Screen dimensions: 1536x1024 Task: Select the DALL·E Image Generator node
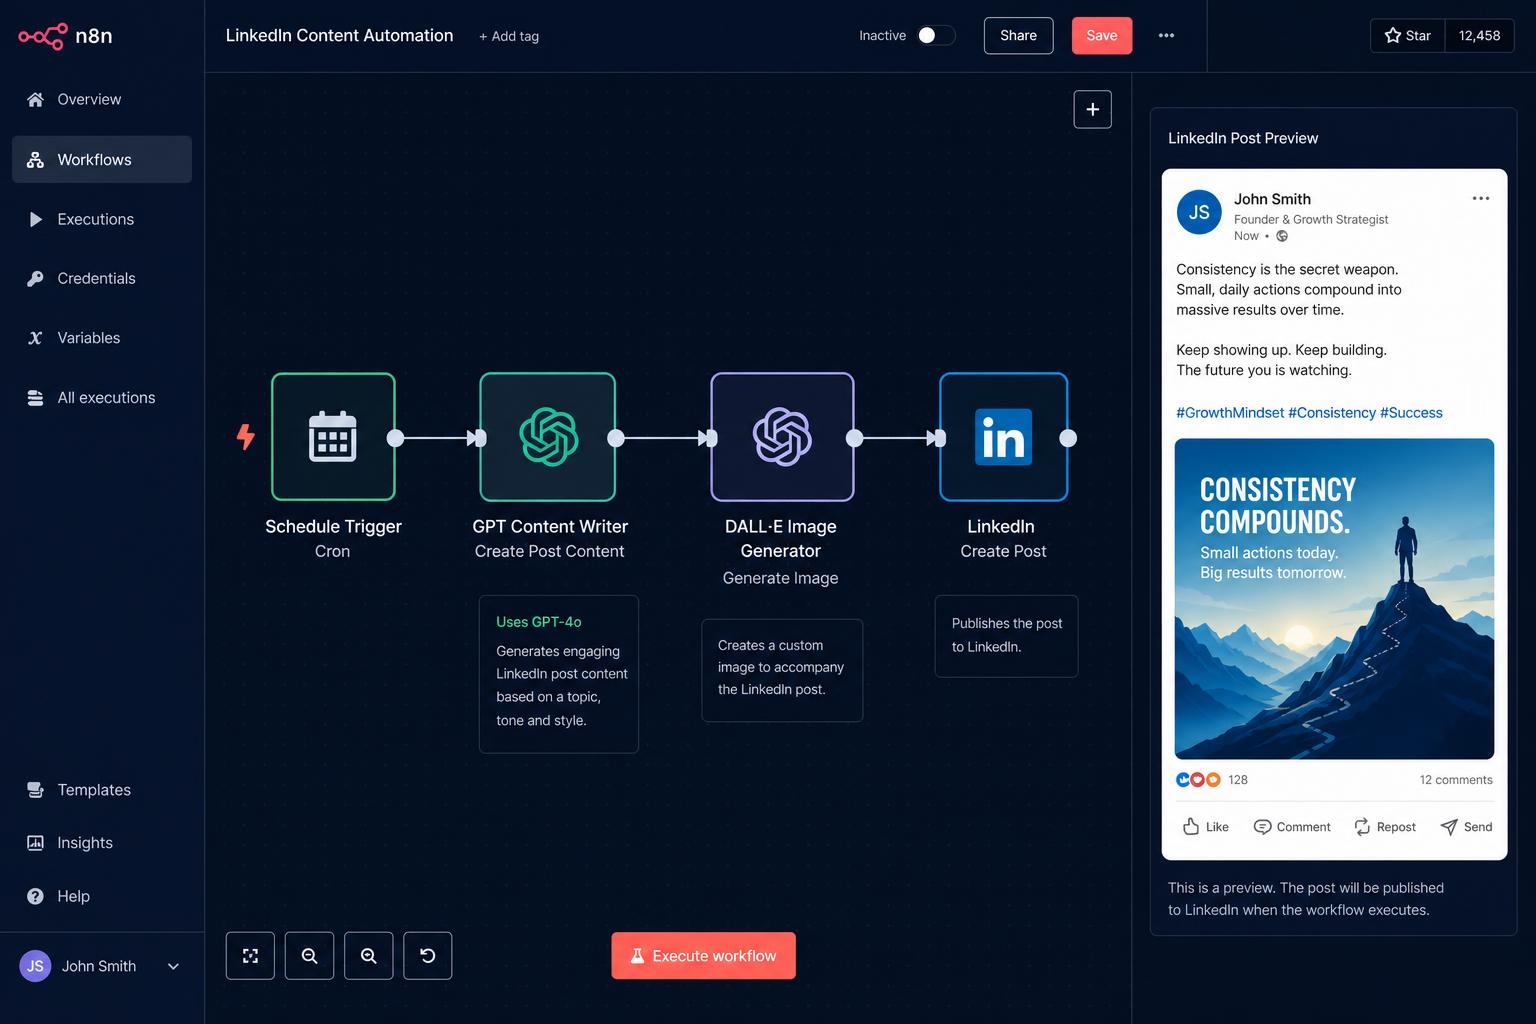(782, 437)
